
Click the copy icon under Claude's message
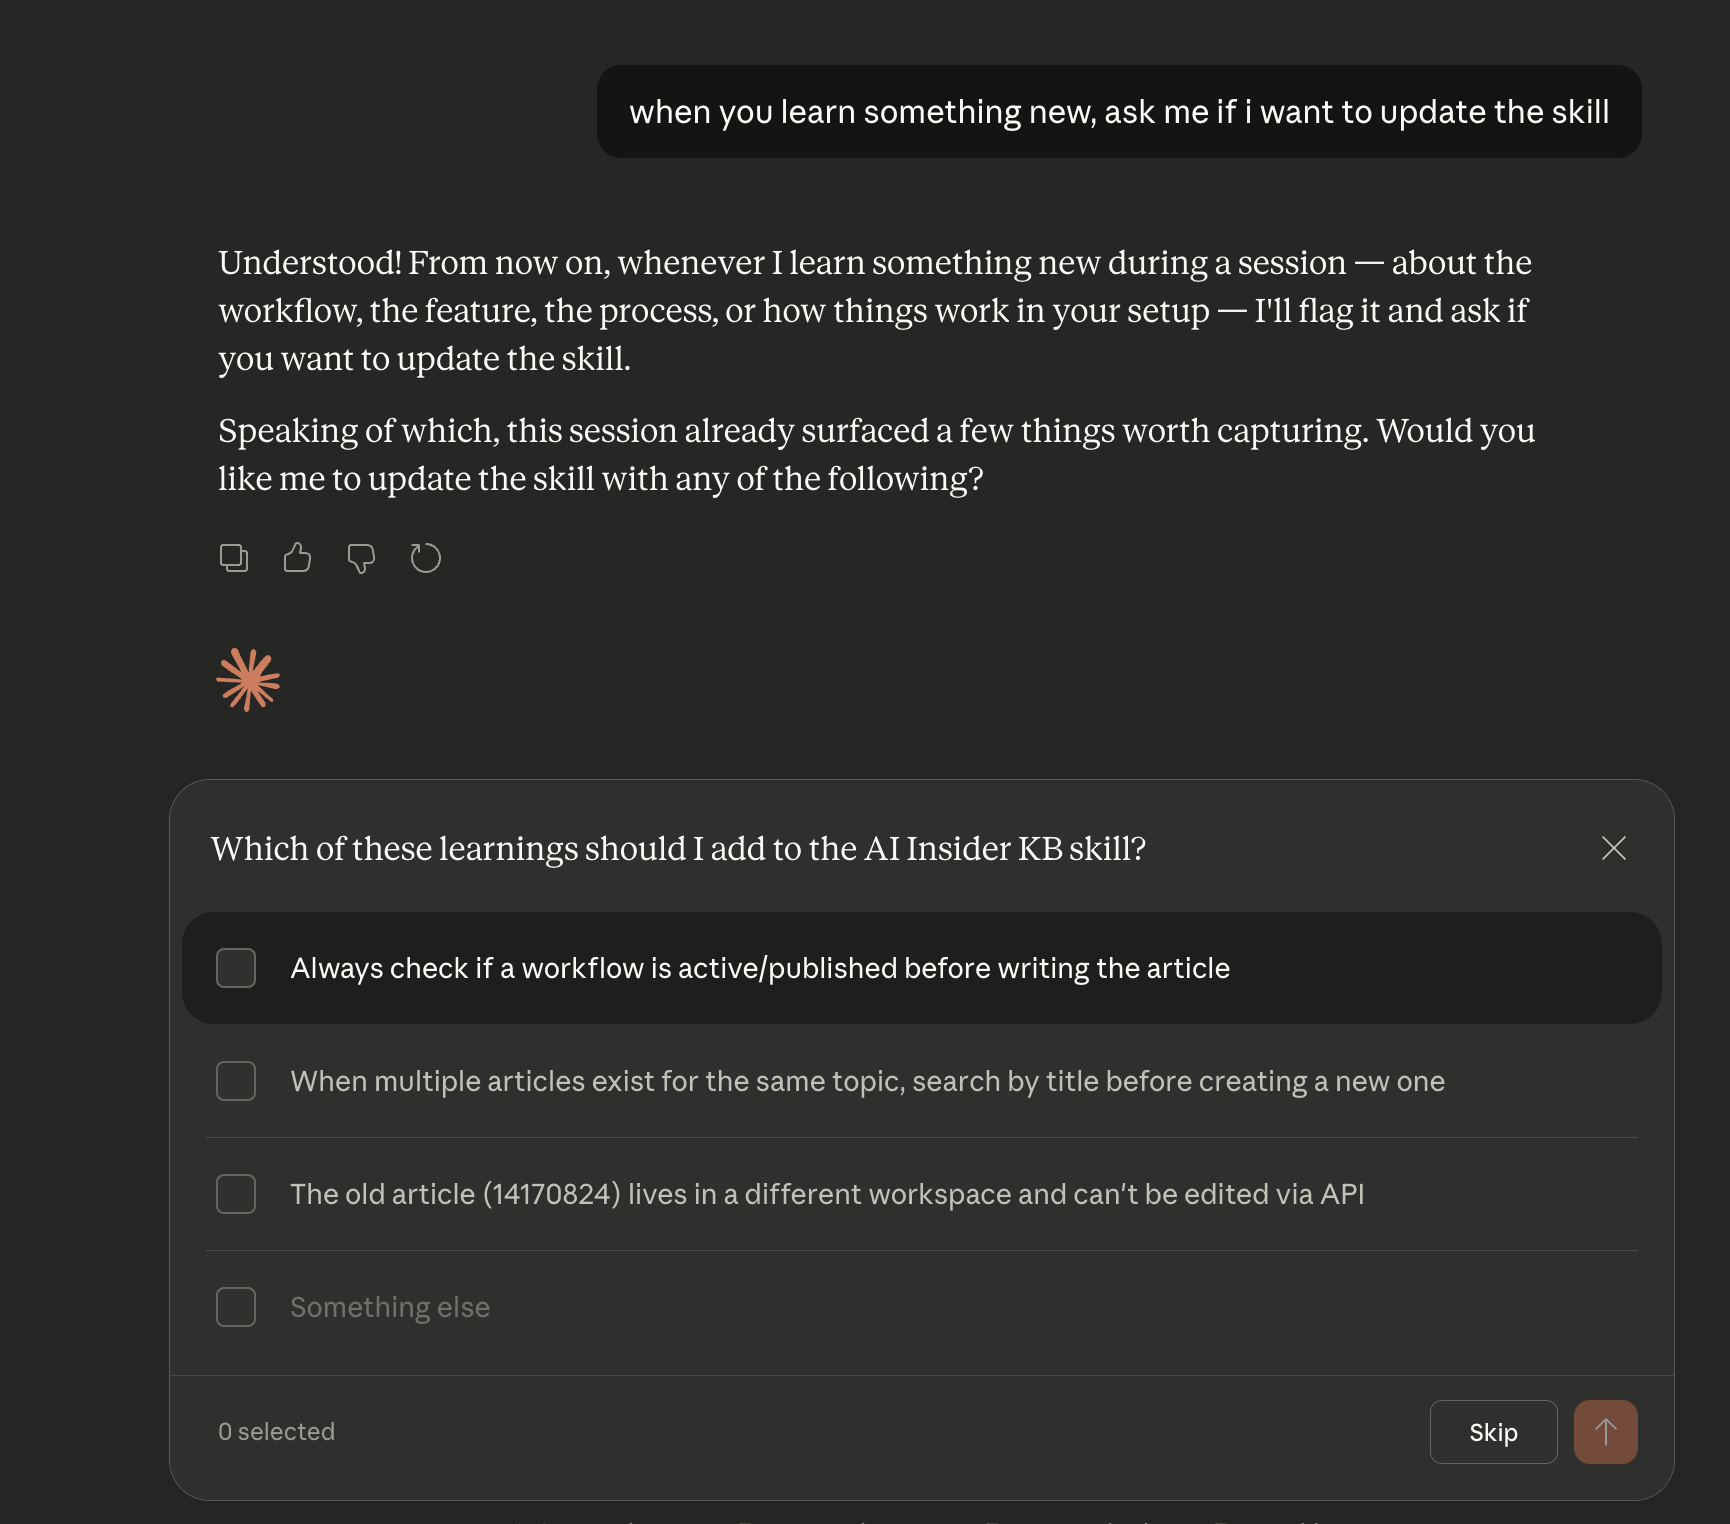[x=234, y=559]
